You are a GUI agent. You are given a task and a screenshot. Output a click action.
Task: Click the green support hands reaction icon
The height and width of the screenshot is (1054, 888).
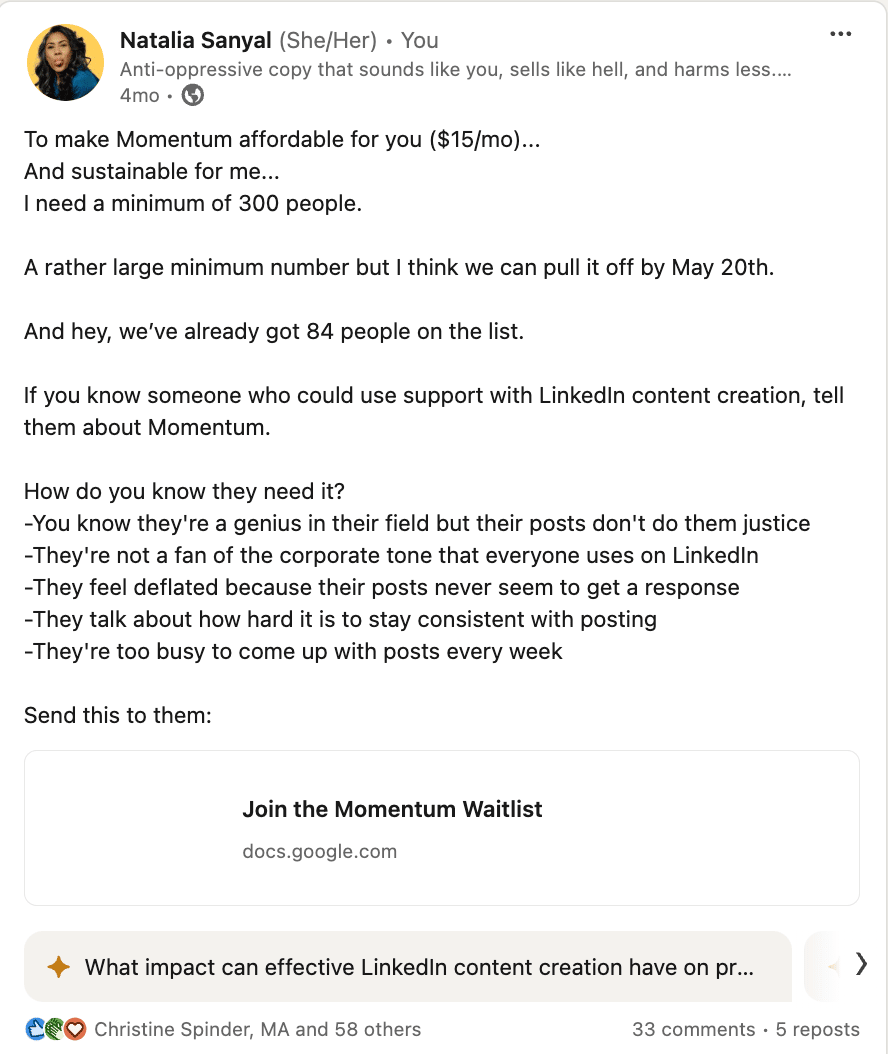(x=54, y=1029)
